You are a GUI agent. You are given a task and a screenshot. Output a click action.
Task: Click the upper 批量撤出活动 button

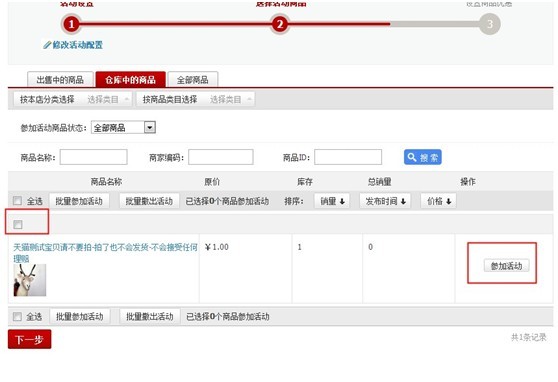click(149, 201)
